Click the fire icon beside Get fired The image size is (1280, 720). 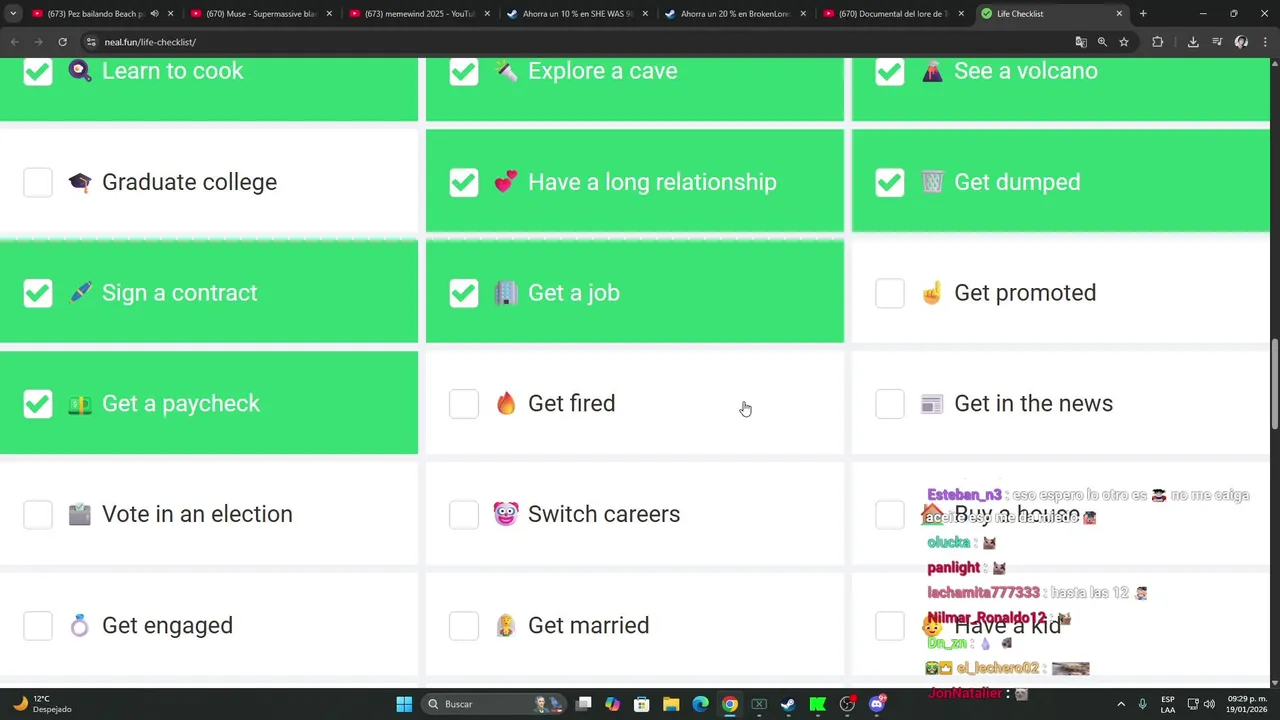pyautogui.click(x=506, y=404)
